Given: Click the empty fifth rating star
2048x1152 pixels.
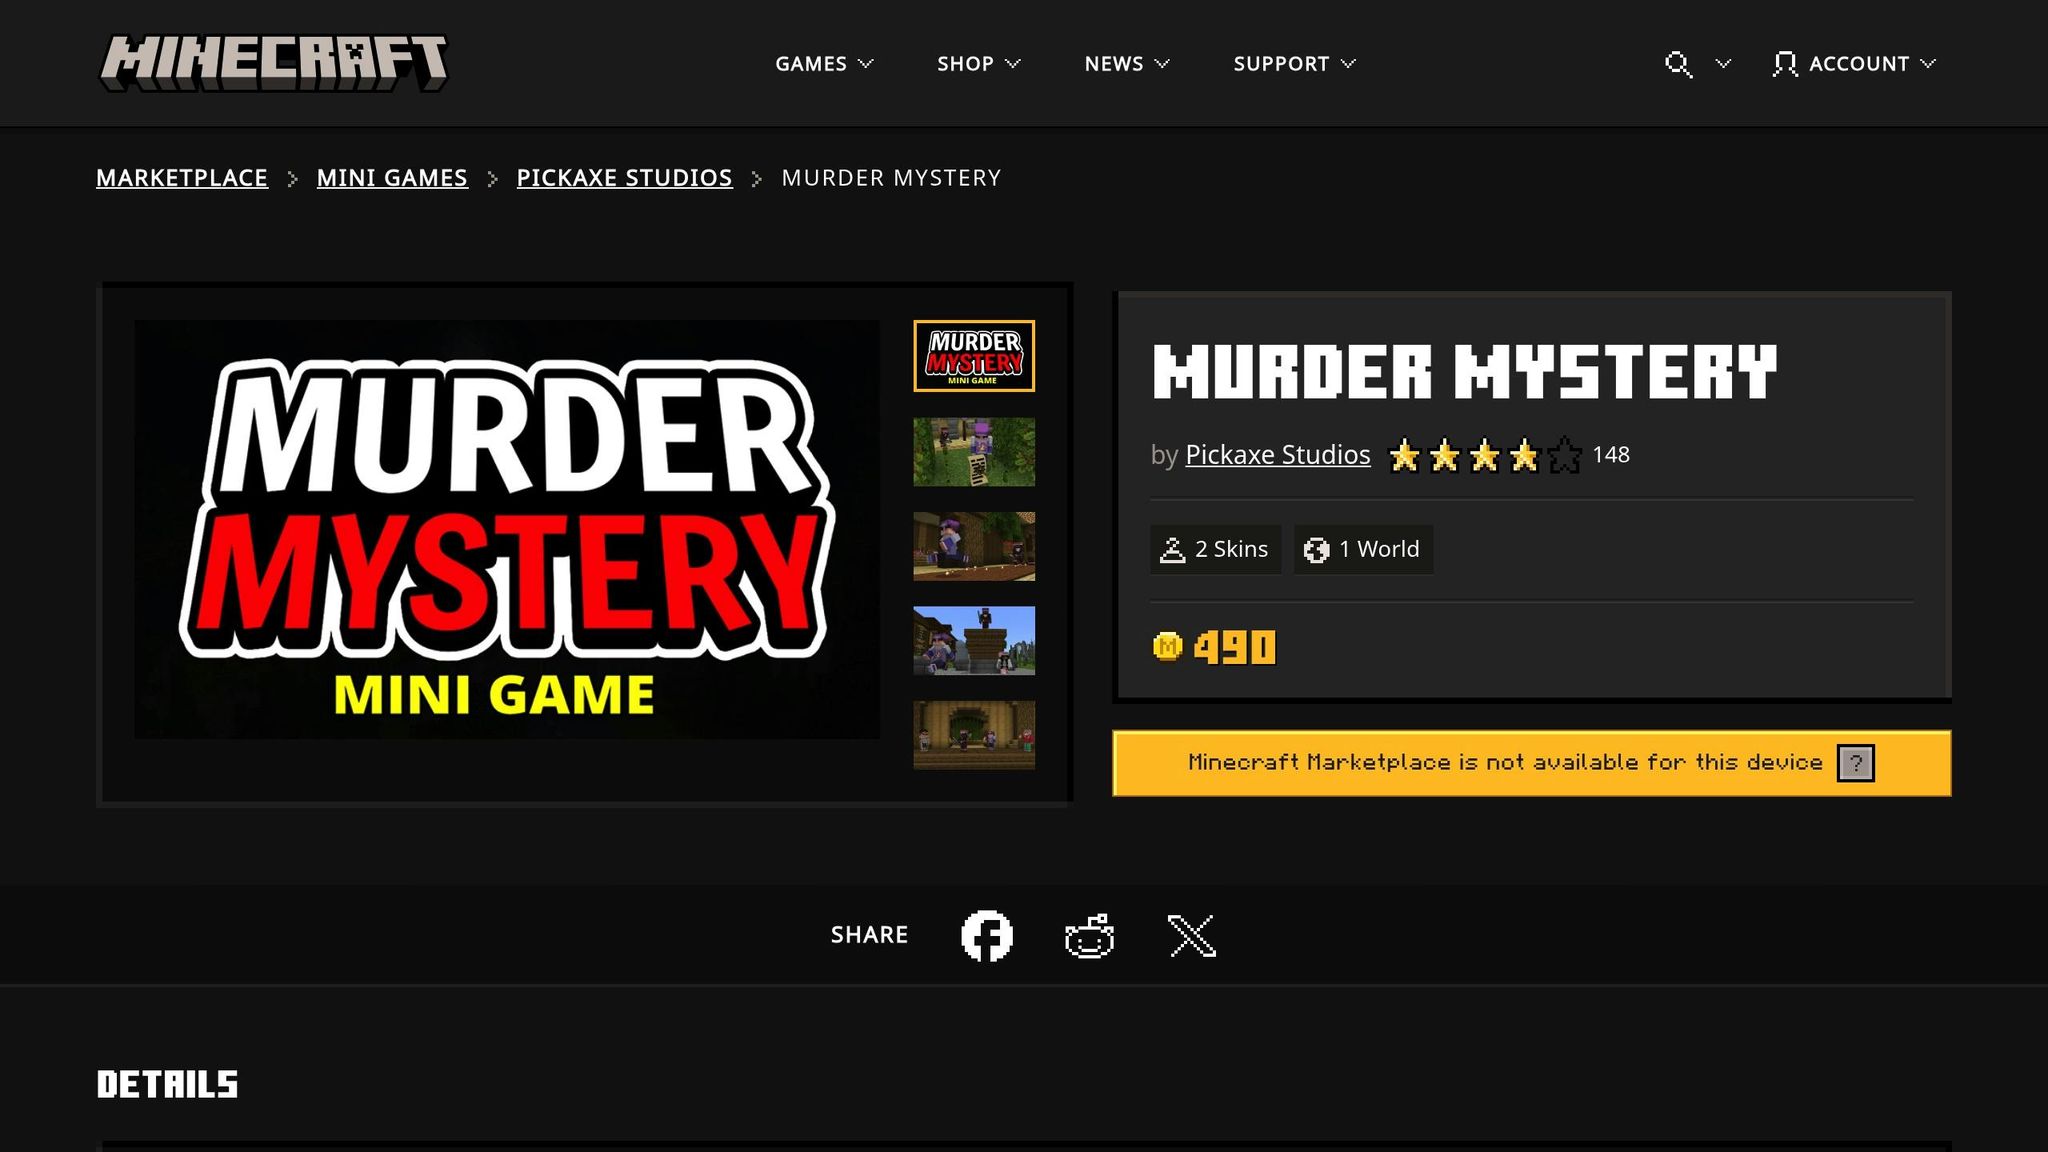Looking at the screenshot, I should pyautogui.click(x=1565, y=456).
